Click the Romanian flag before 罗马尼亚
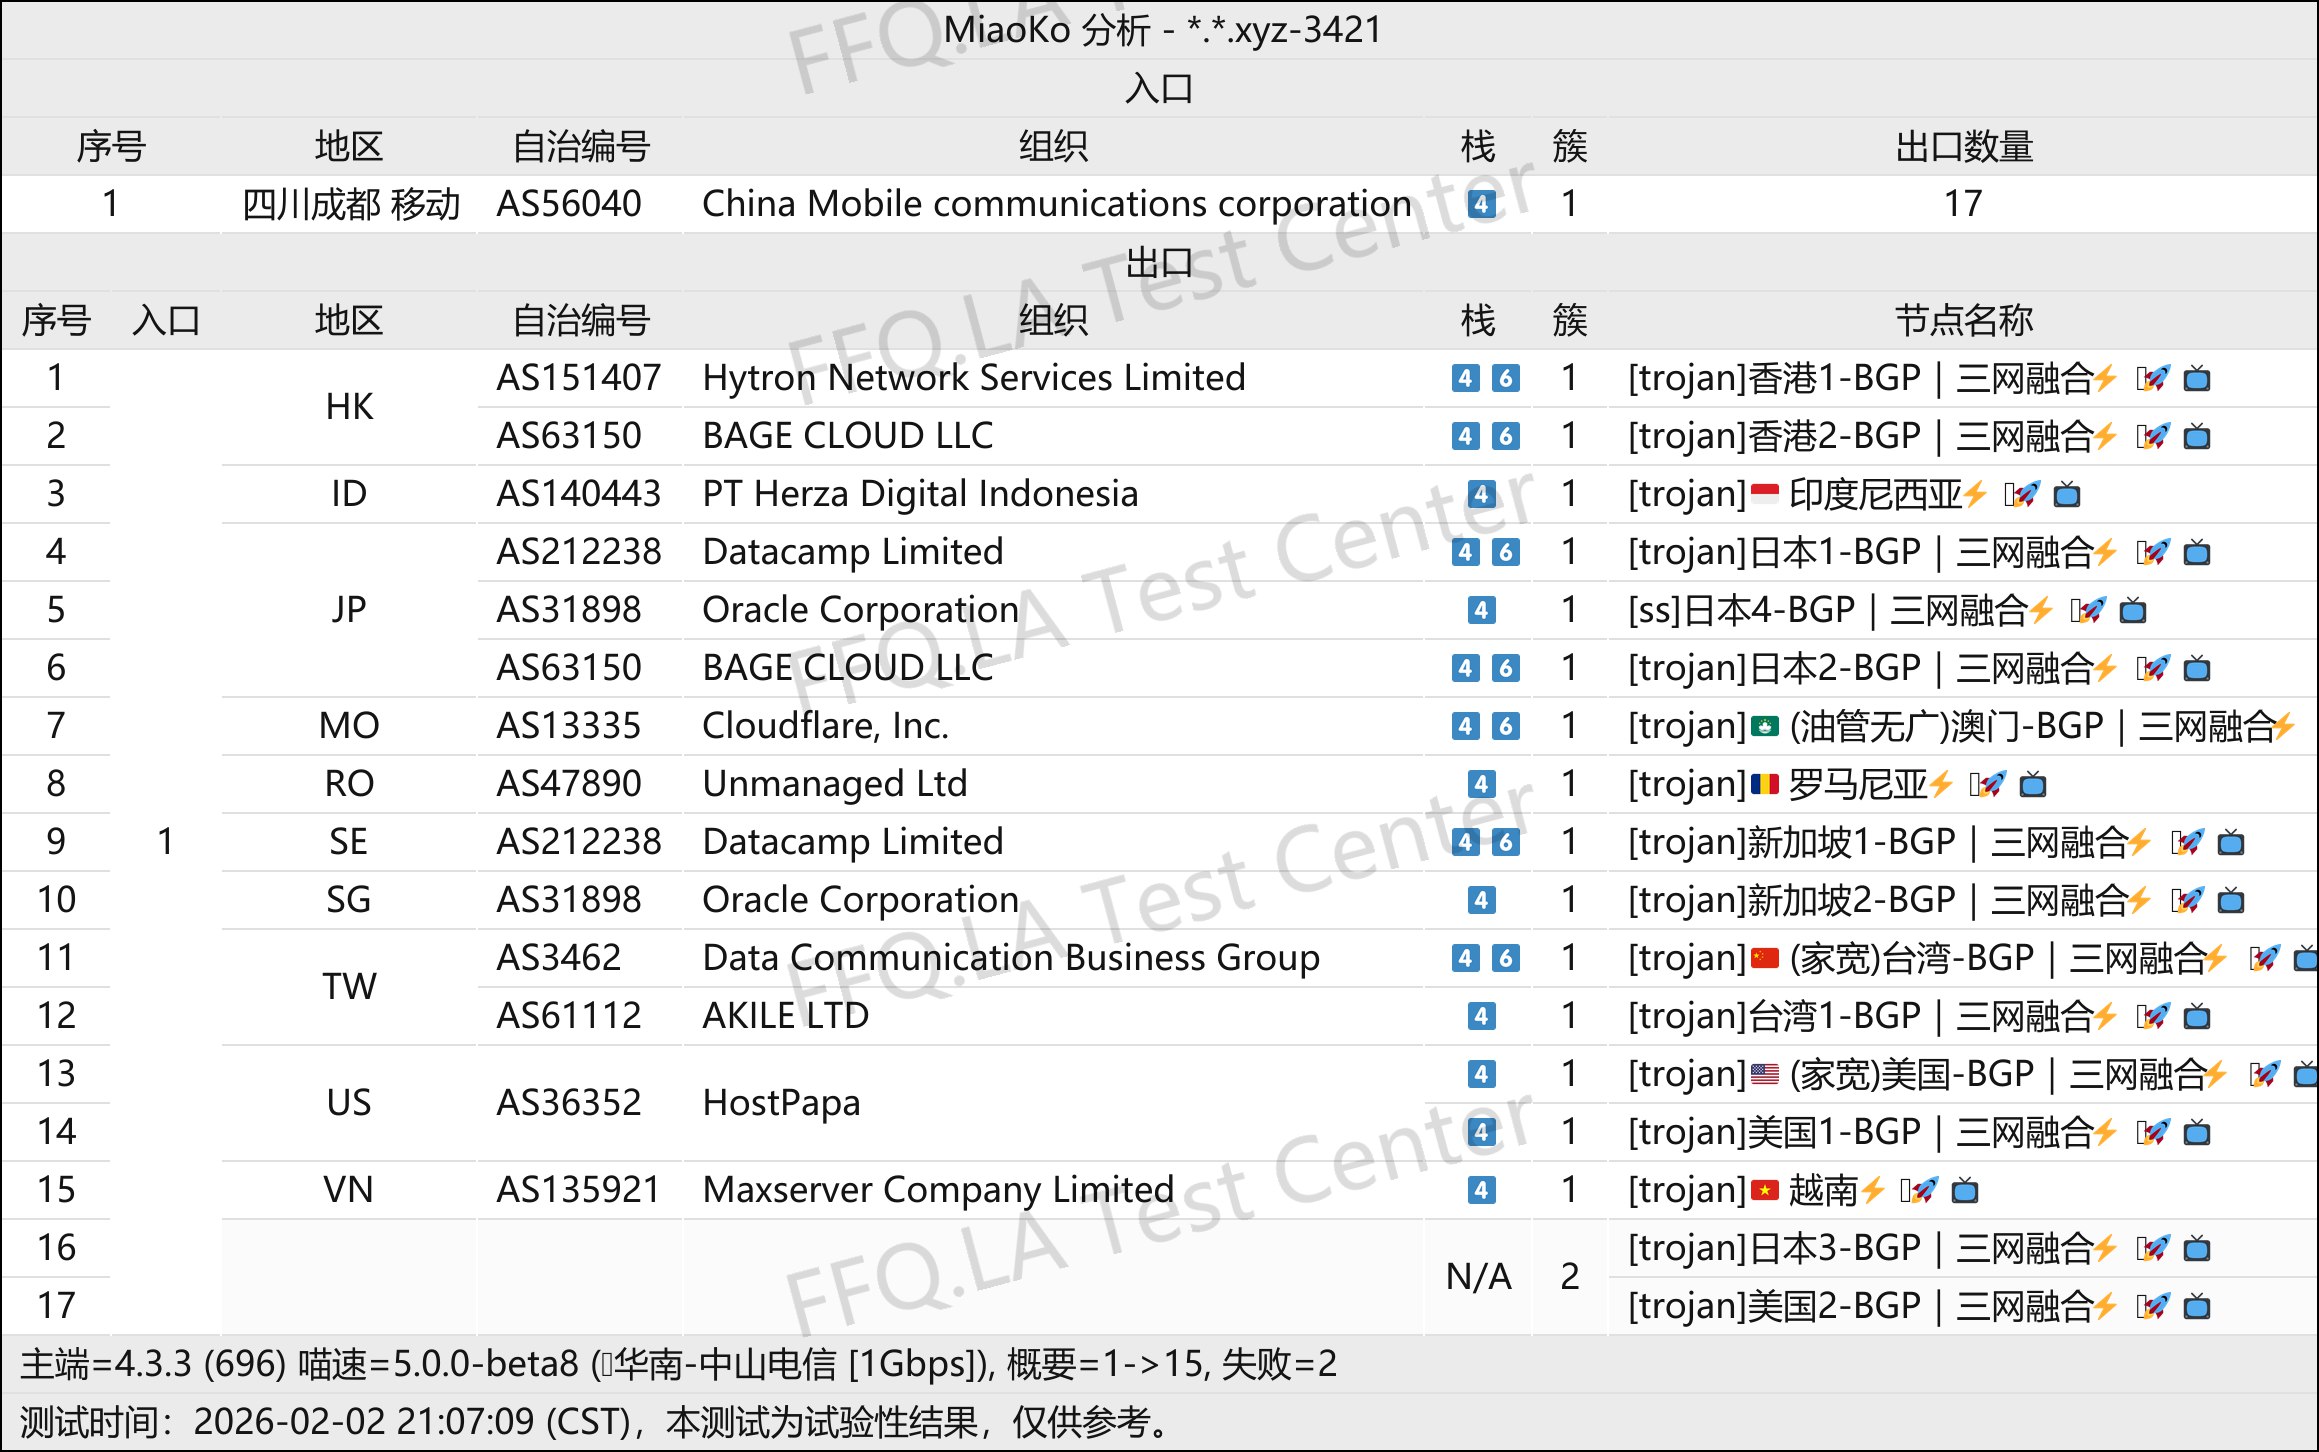This screenshot has width=2319, height=1452. (x=1765, y=784)
